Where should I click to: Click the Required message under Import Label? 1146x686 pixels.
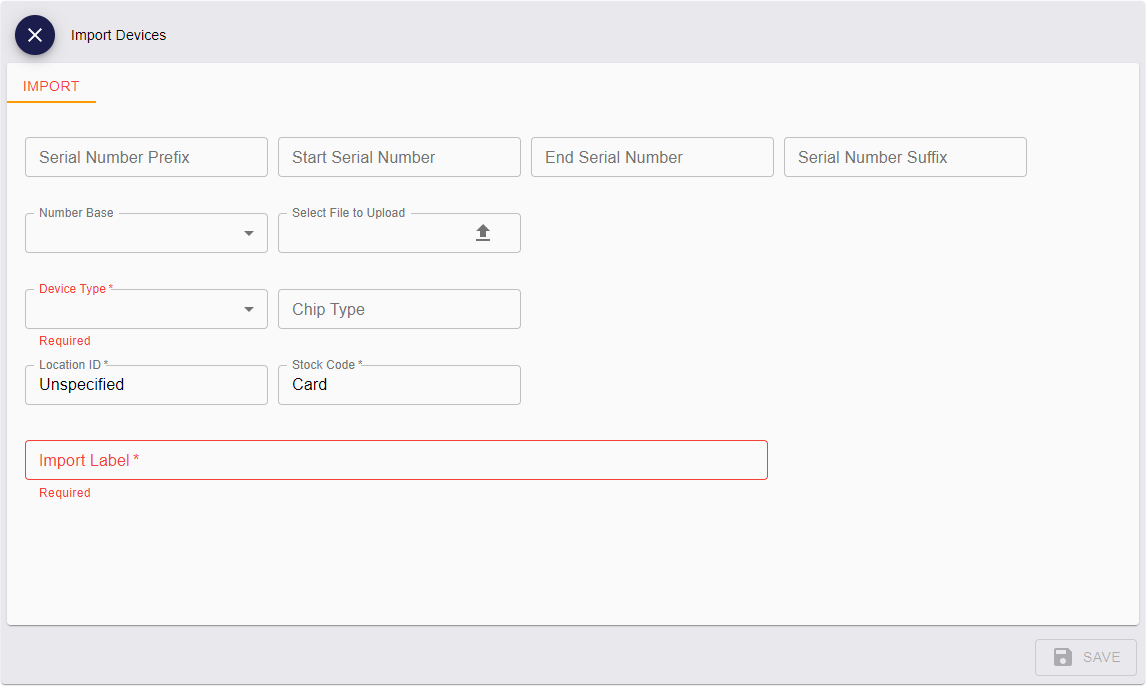click(x=64, y=492)
